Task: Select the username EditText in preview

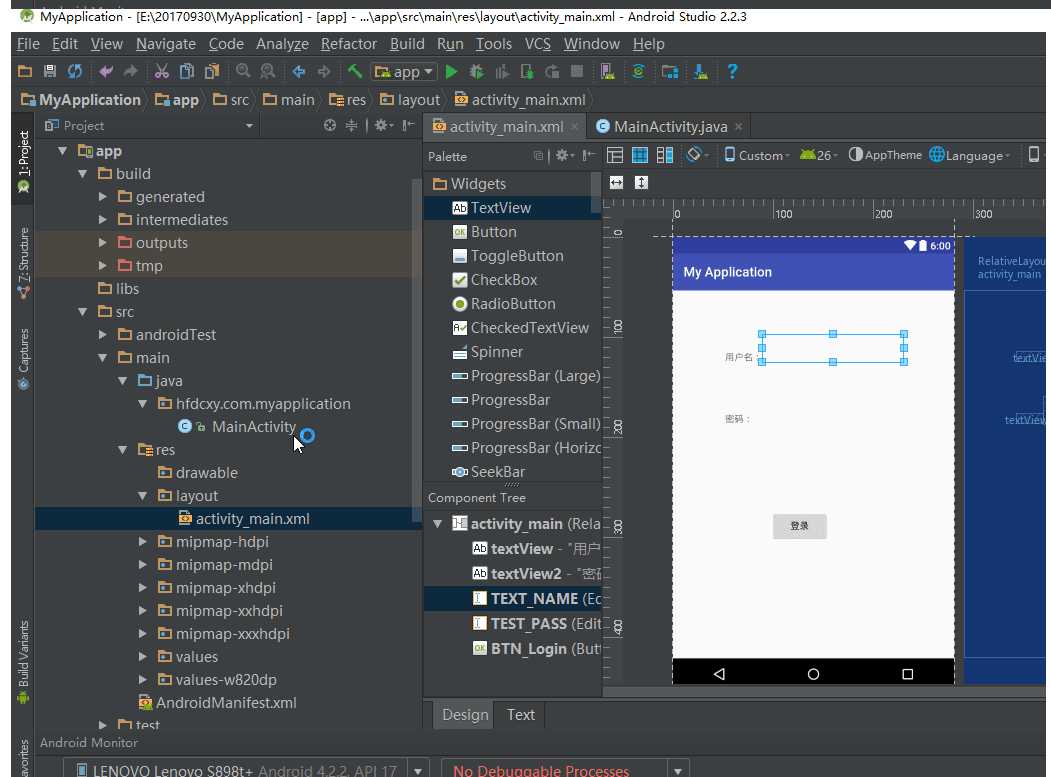Action: (833, 348)
